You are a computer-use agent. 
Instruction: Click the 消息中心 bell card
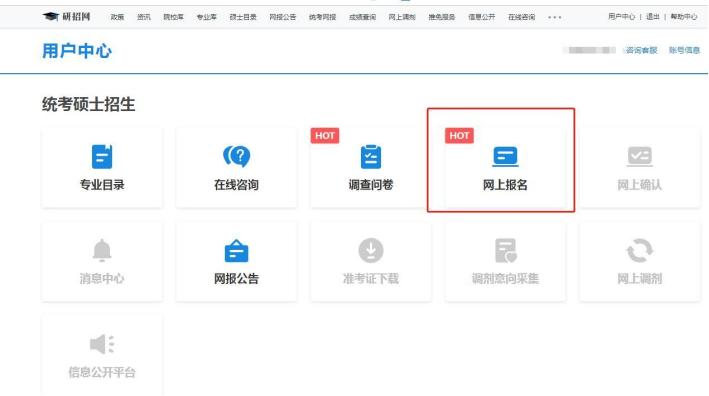coord(102,261)
